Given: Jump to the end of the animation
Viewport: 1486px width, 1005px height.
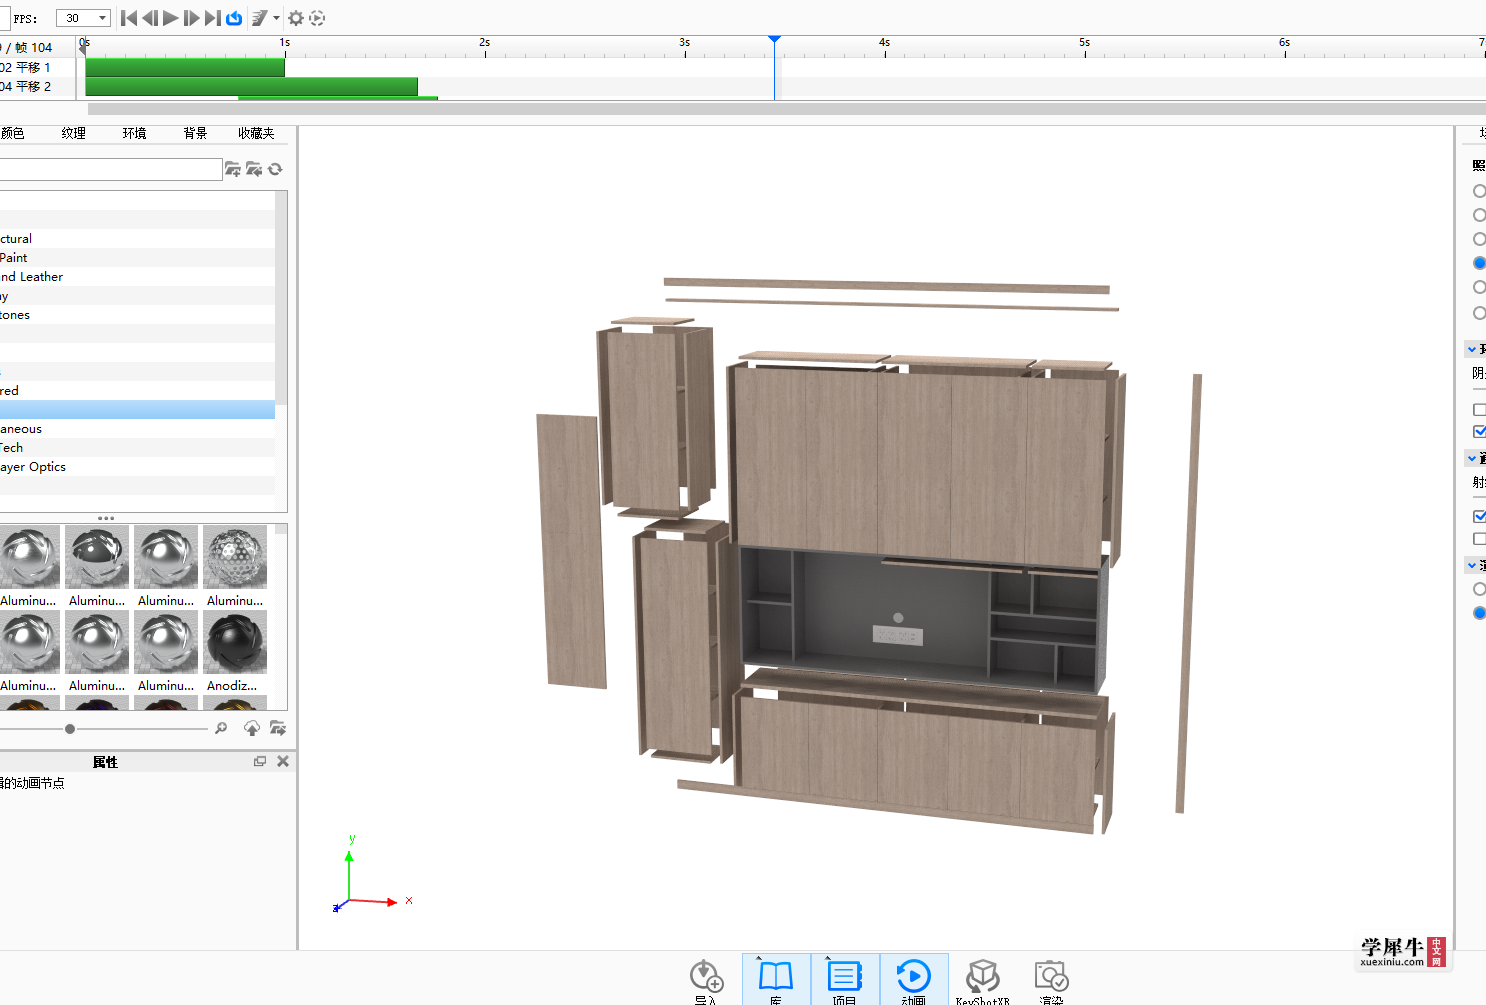Looking at the screenshot, I should click(213, 18).
